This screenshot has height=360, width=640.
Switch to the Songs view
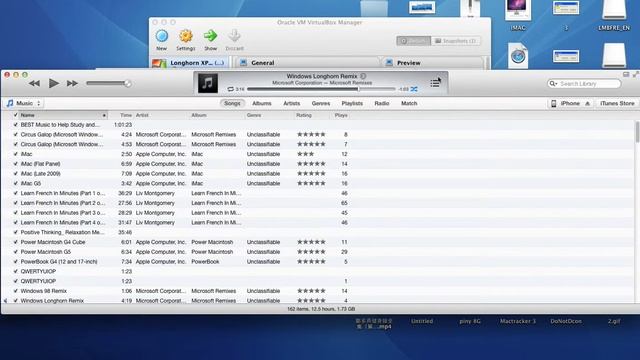[x=232, y=103]
